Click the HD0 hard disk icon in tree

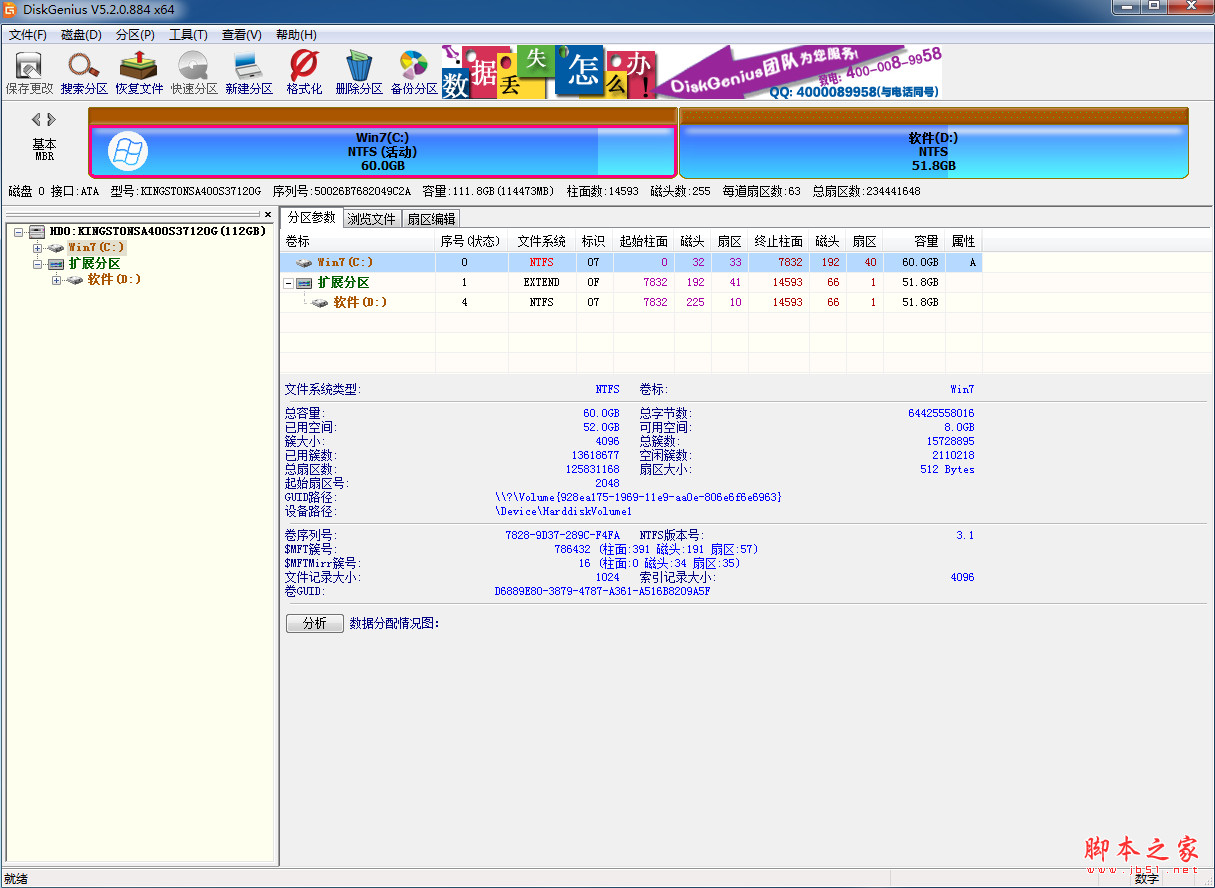point(37,231)
